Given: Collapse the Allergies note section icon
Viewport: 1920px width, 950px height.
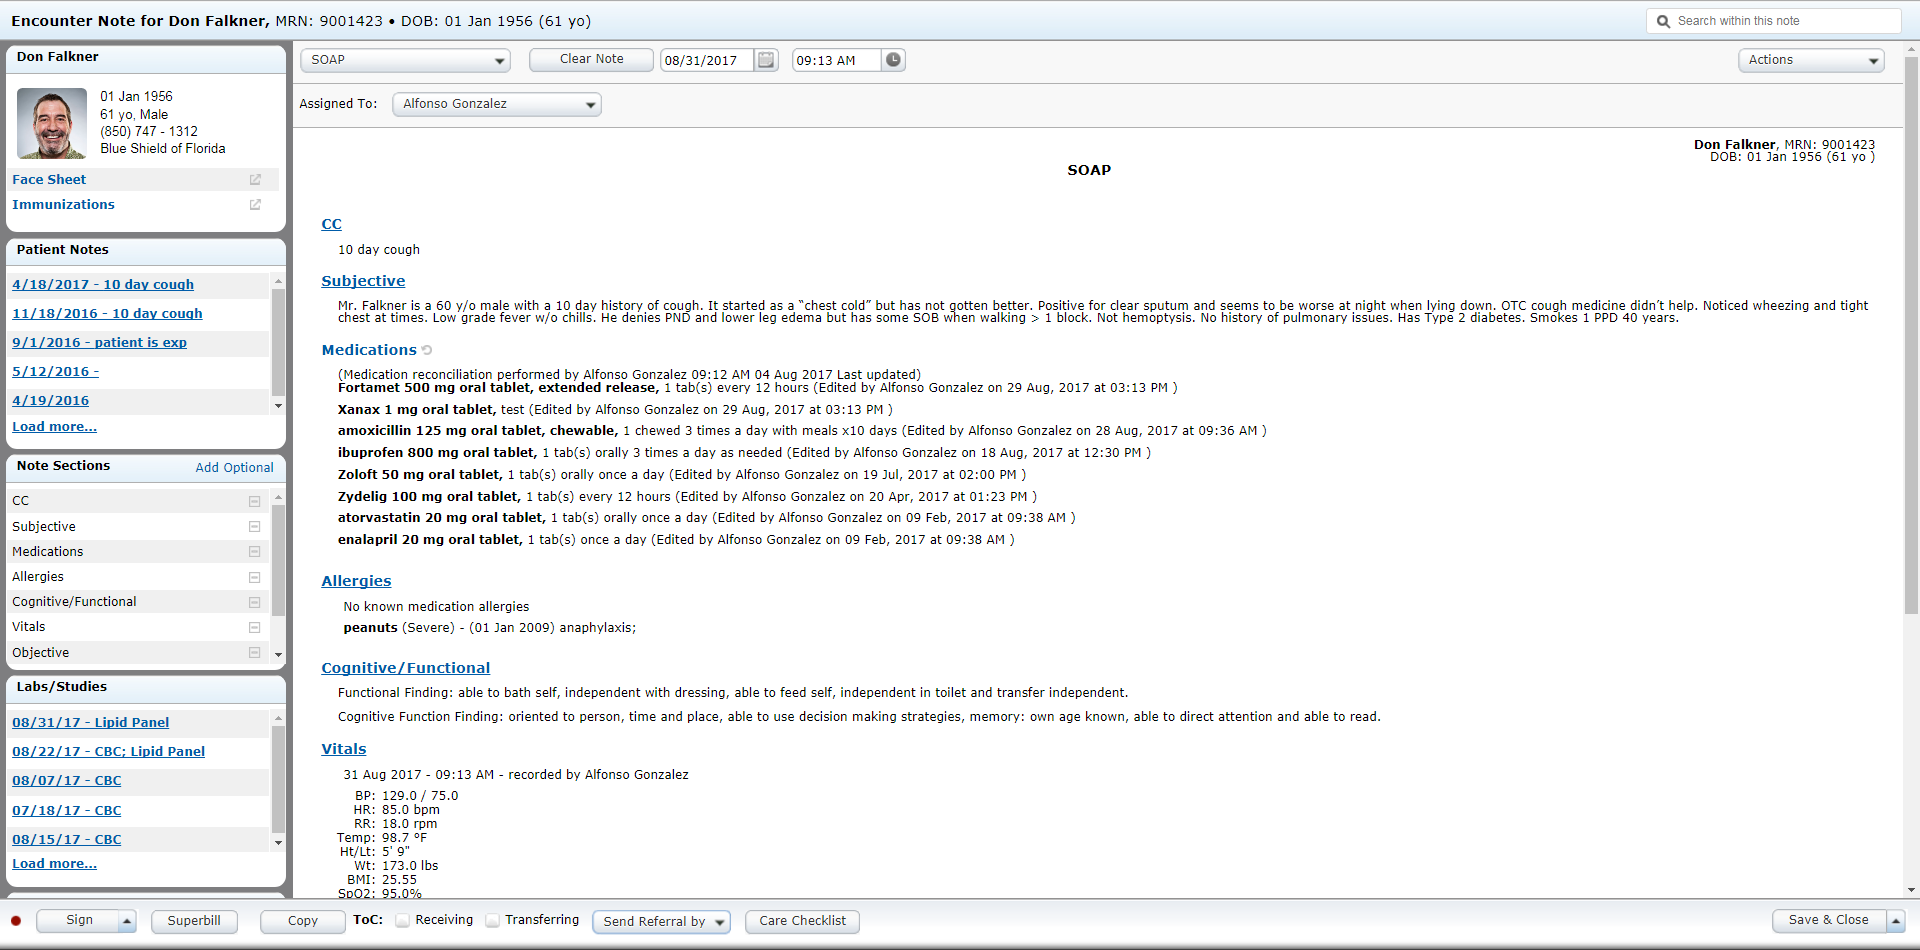Looking at the screenshot, I should [x=254, y=577].
